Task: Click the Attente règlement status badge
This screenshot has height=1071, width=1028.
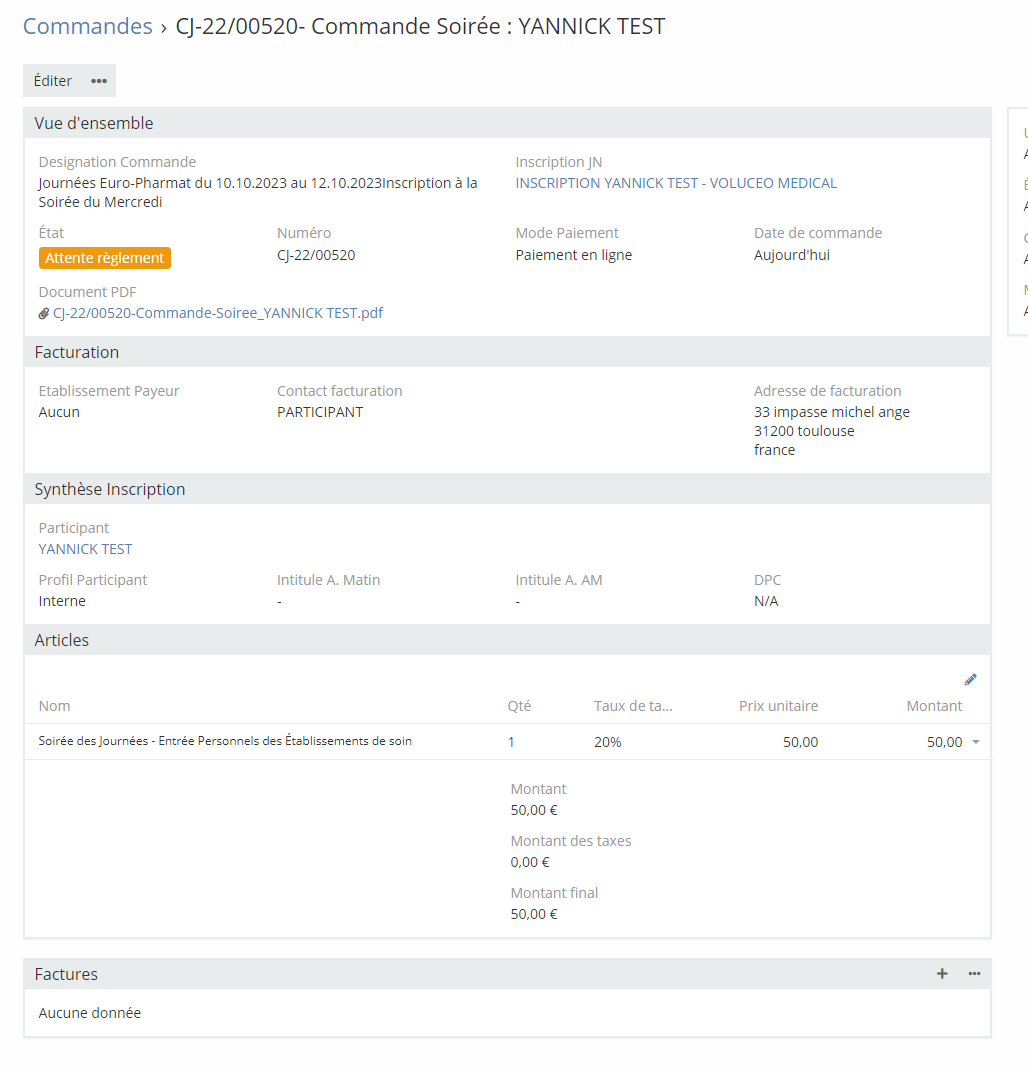Action: 105,258
